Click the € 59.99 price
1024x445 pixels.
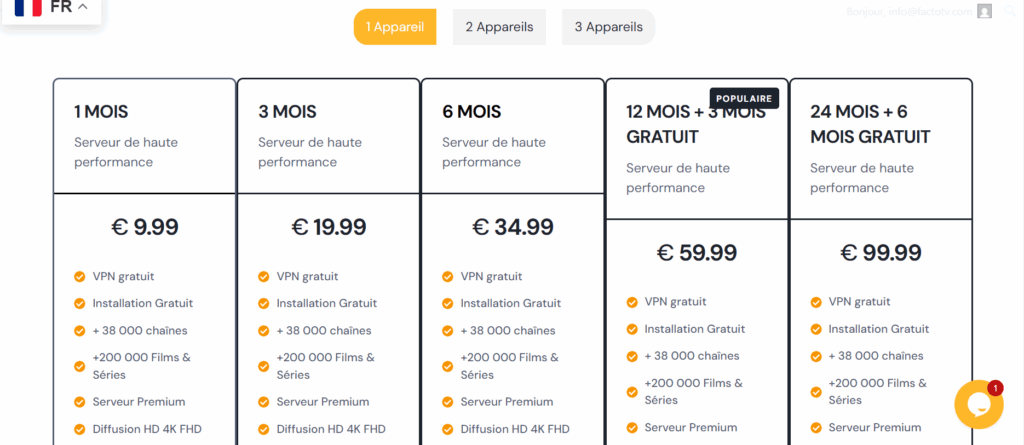697,252
